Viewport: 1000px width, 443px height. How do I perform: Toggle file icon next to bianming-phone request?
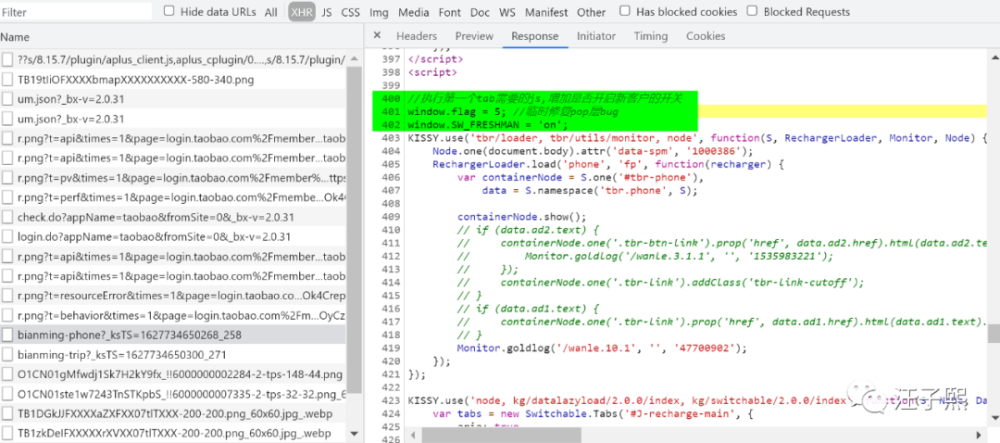[7, 335]
